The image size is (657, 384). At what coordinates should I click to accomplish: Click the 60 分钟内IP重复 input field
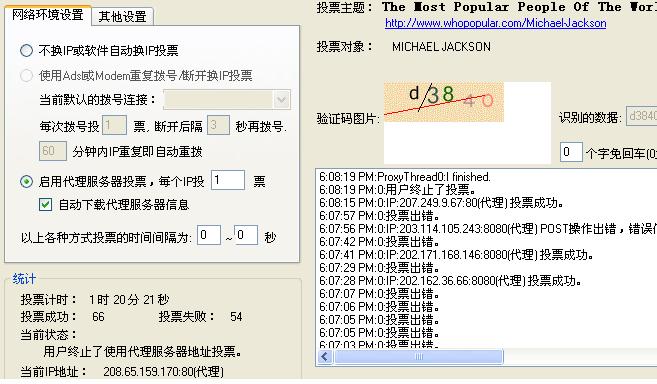point(53,151)
